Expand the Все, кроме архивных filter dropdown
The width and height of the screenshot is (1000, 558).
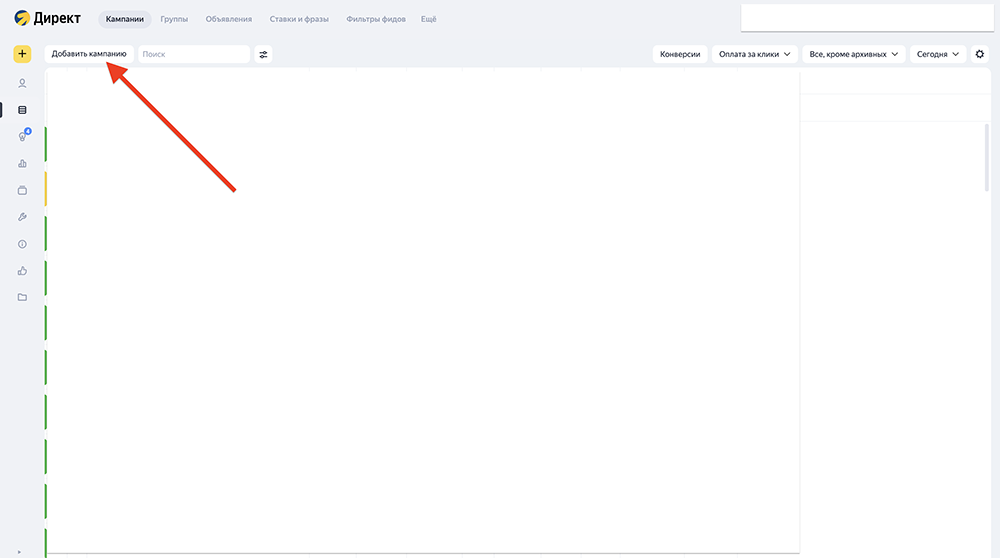click(x=854, y=54)
